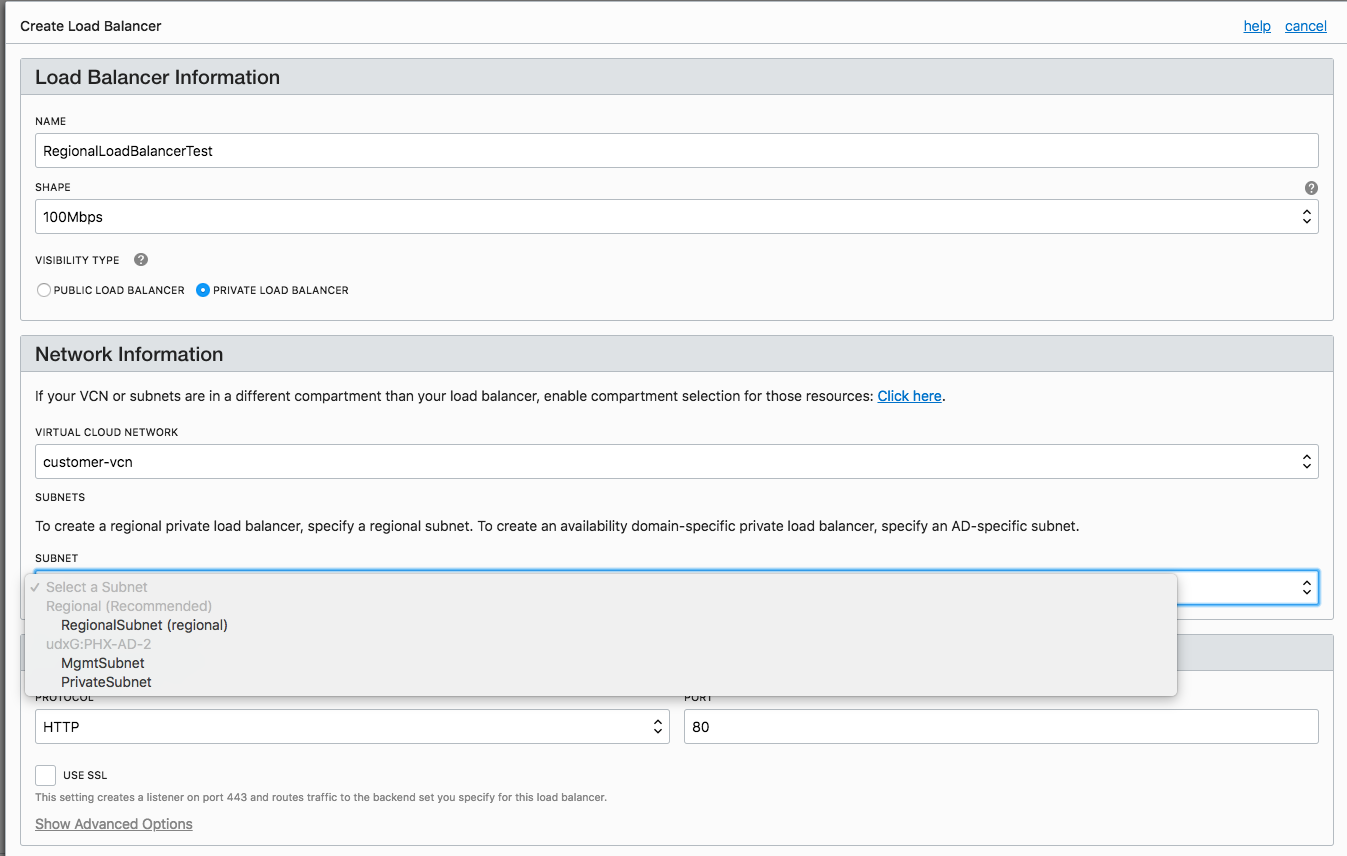Choose RegionalSubnet (regional) from list

(x=144, y=625)
